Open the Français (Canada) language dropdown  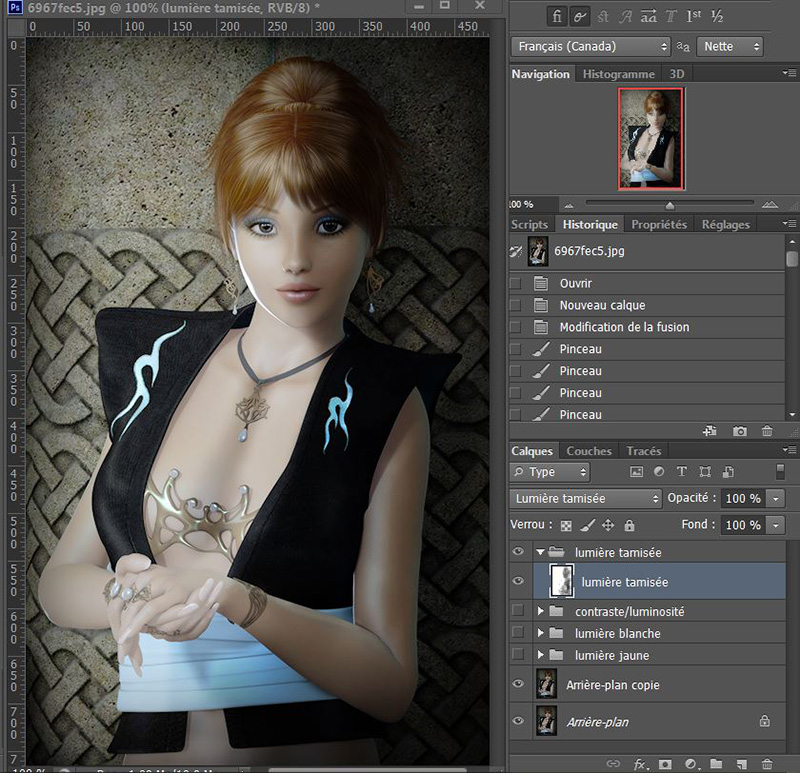590,46
